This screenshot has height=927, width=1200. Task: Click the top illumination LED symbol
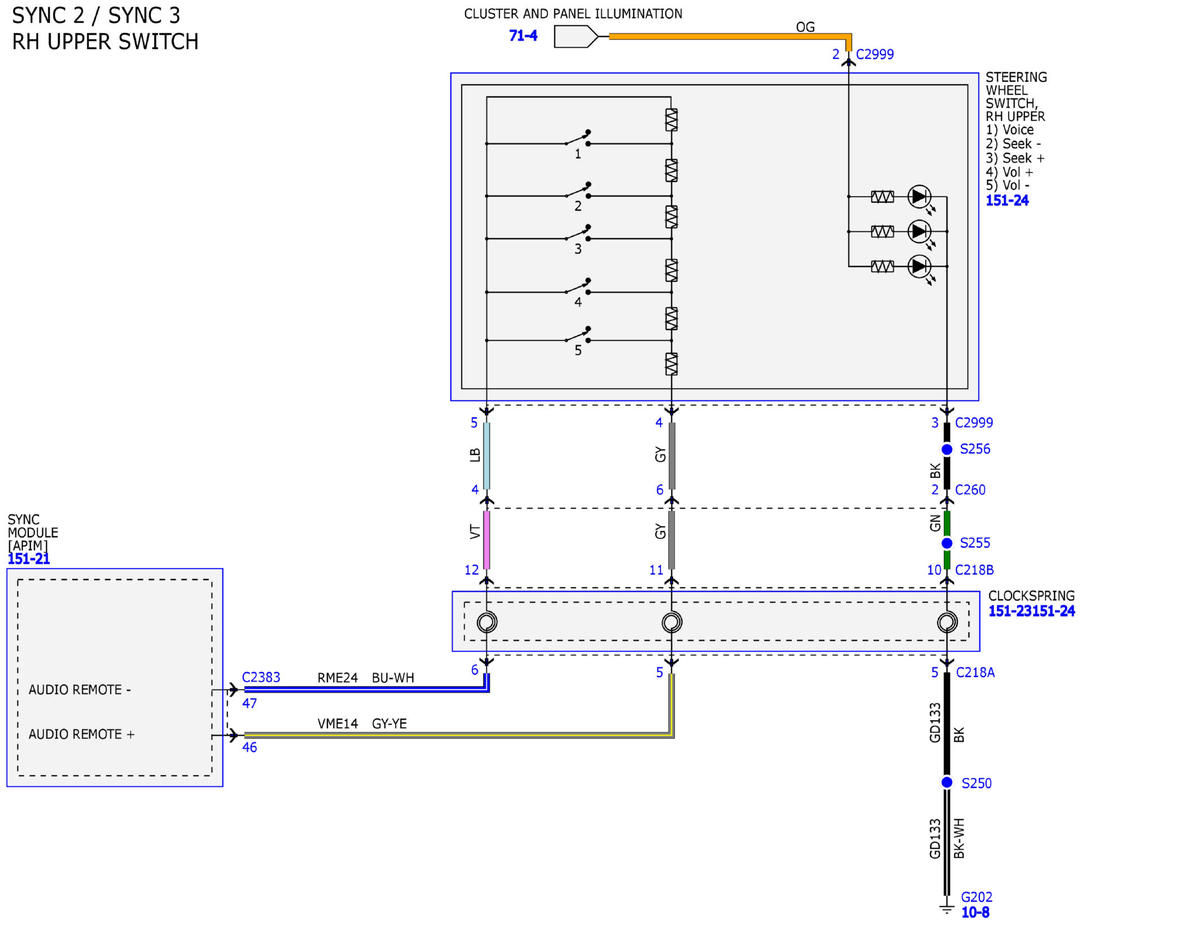[920, 197]
